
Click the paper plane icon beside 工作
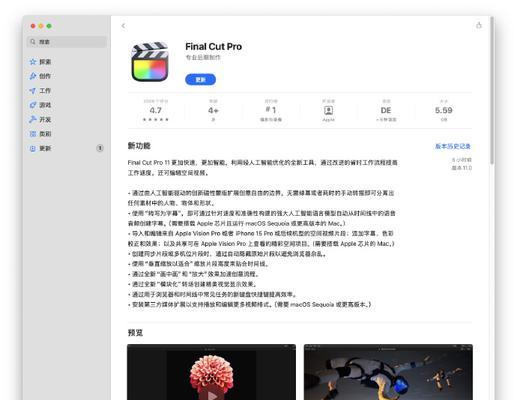[33, 90]
